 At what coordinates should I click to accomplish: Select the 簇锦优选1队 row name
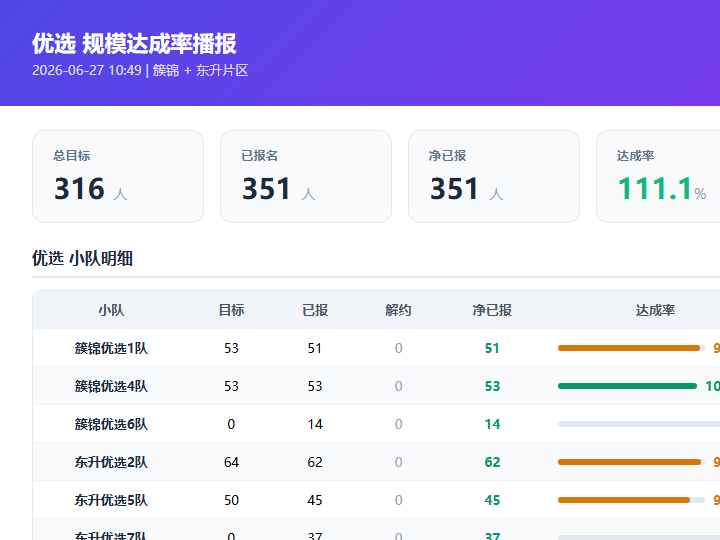pos(111,348)
